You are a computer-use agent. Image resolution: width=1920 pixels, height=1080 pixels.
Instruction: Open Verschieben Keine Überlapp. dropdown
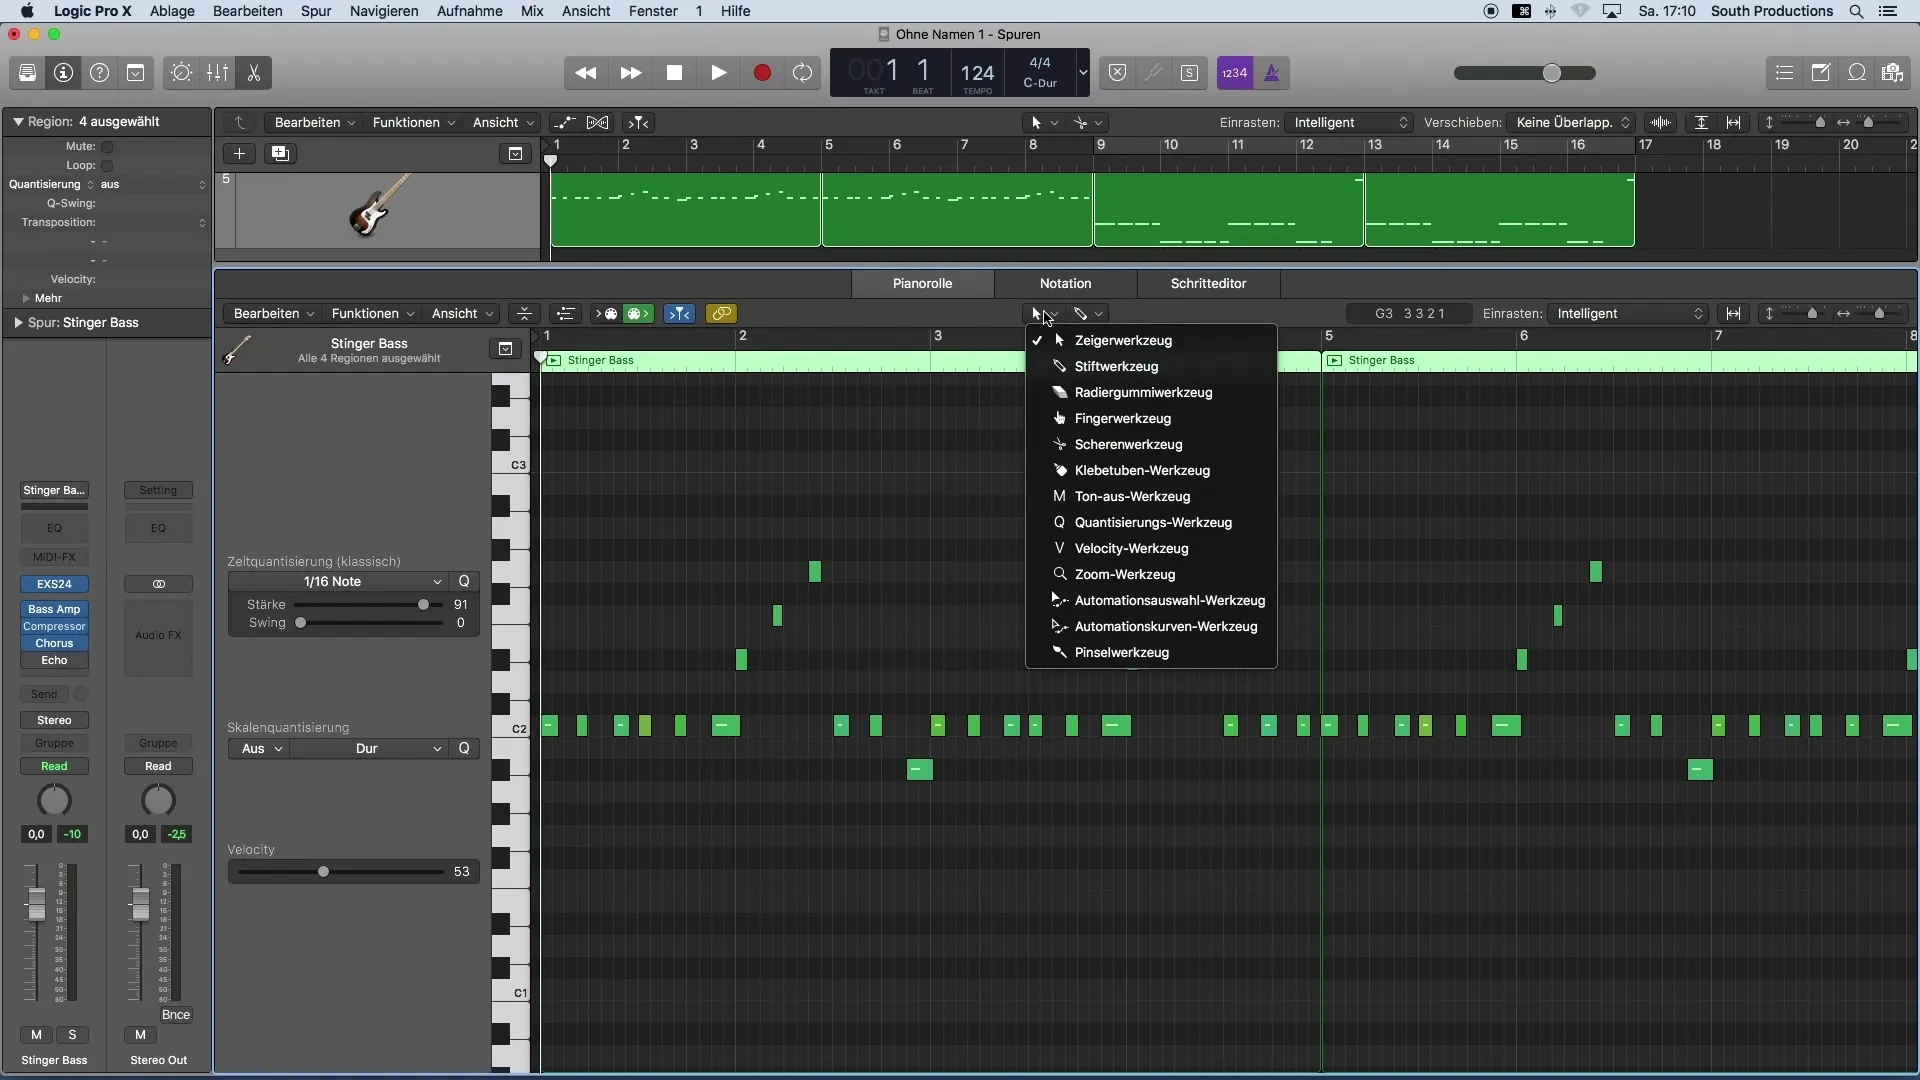[1572, 122]
